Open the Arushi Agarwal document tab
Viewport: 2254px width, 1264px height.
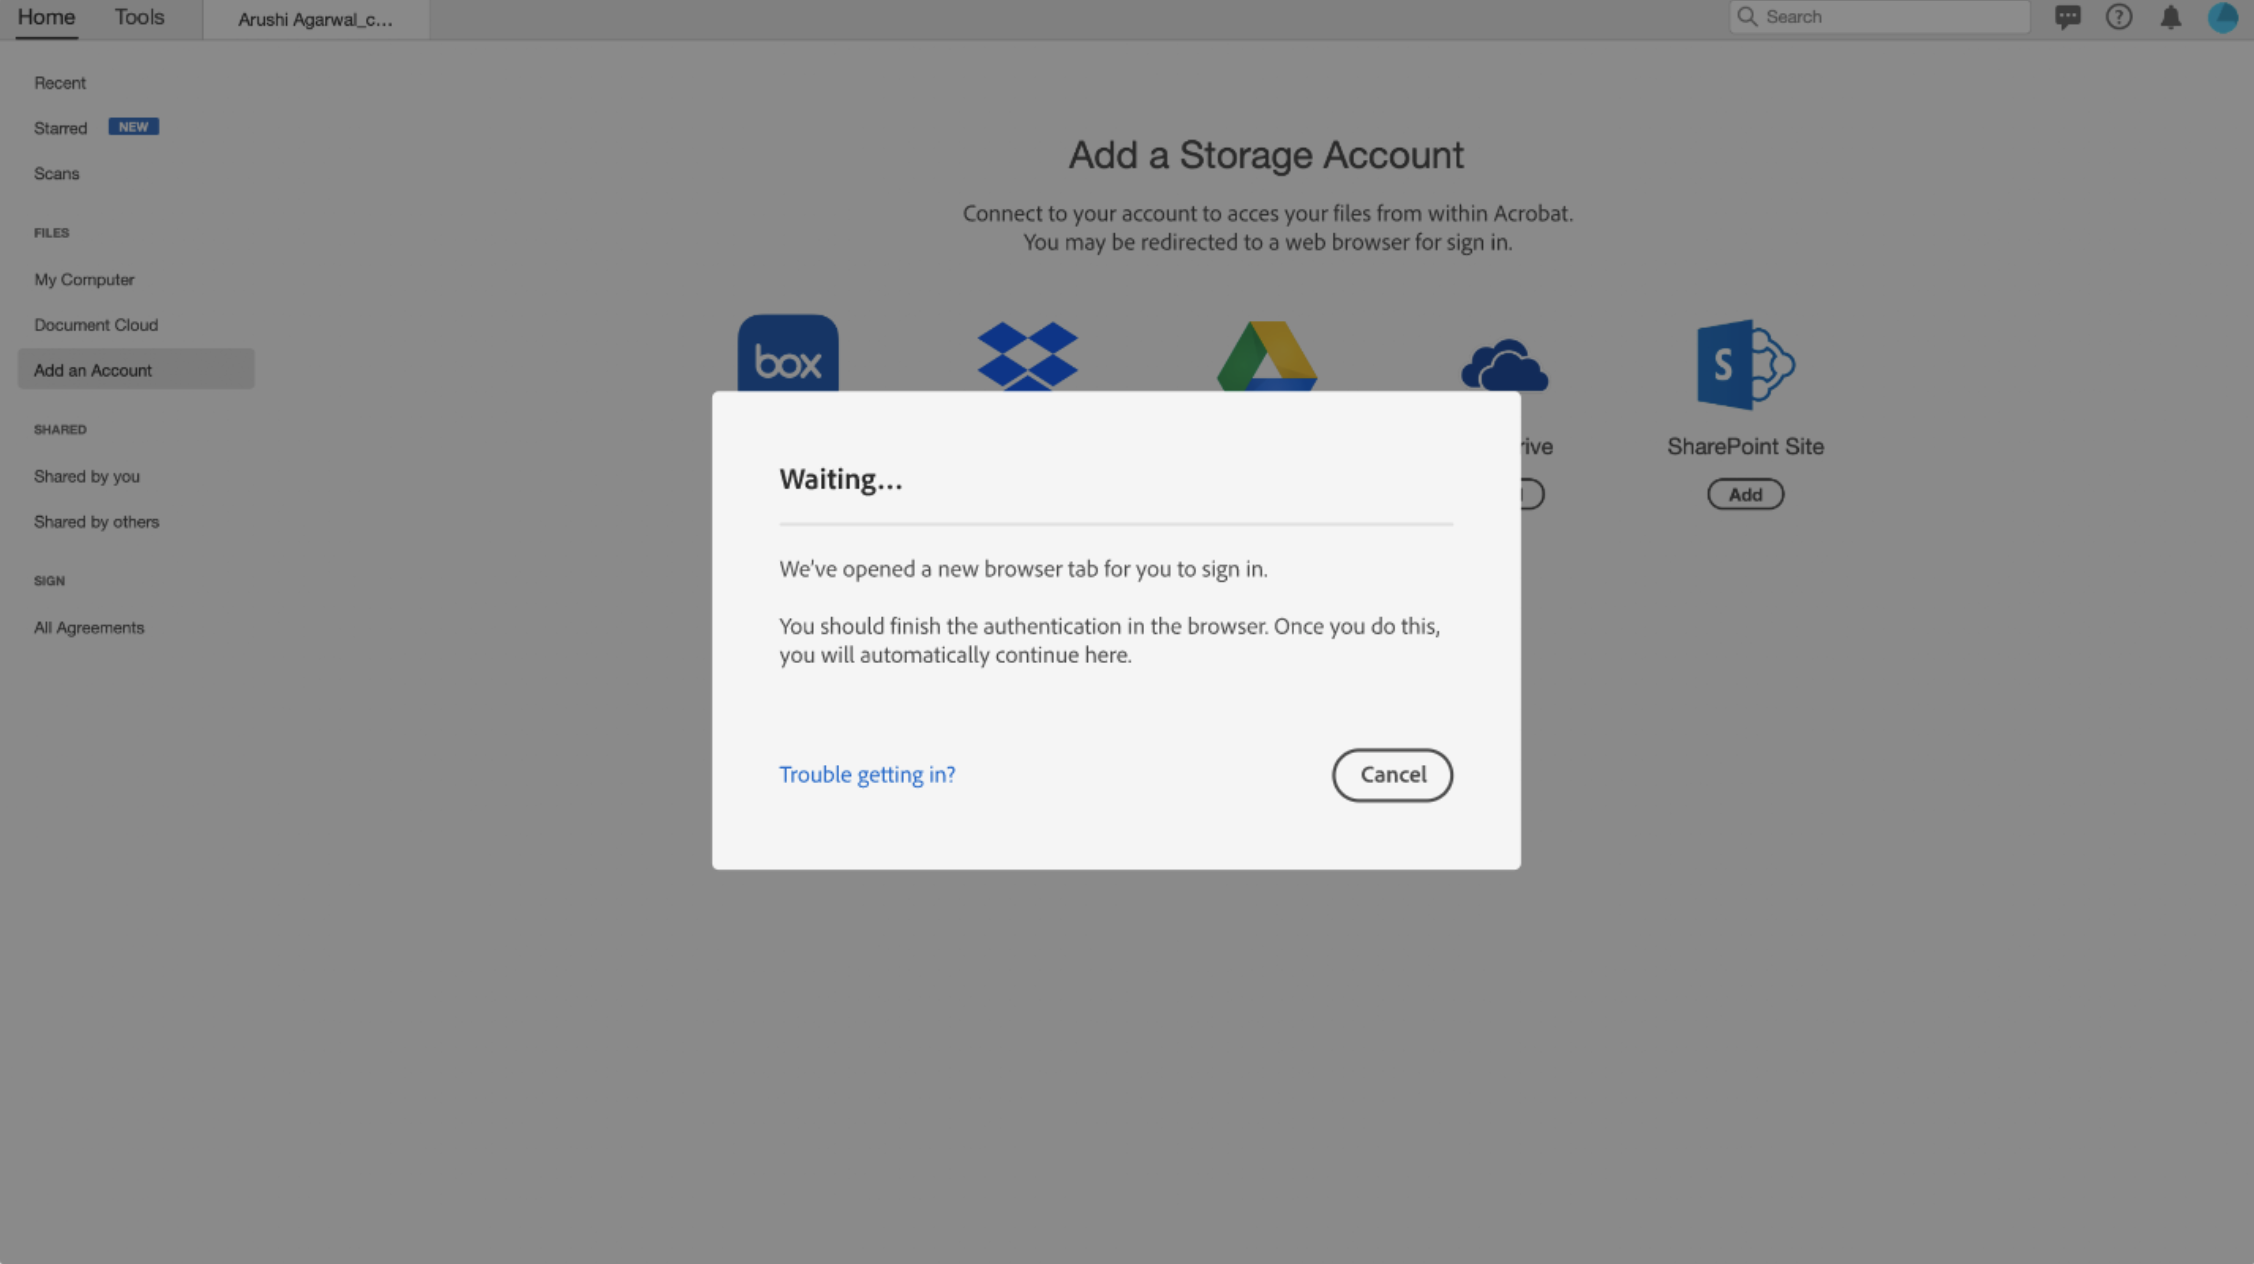click(x=315, y=19)
